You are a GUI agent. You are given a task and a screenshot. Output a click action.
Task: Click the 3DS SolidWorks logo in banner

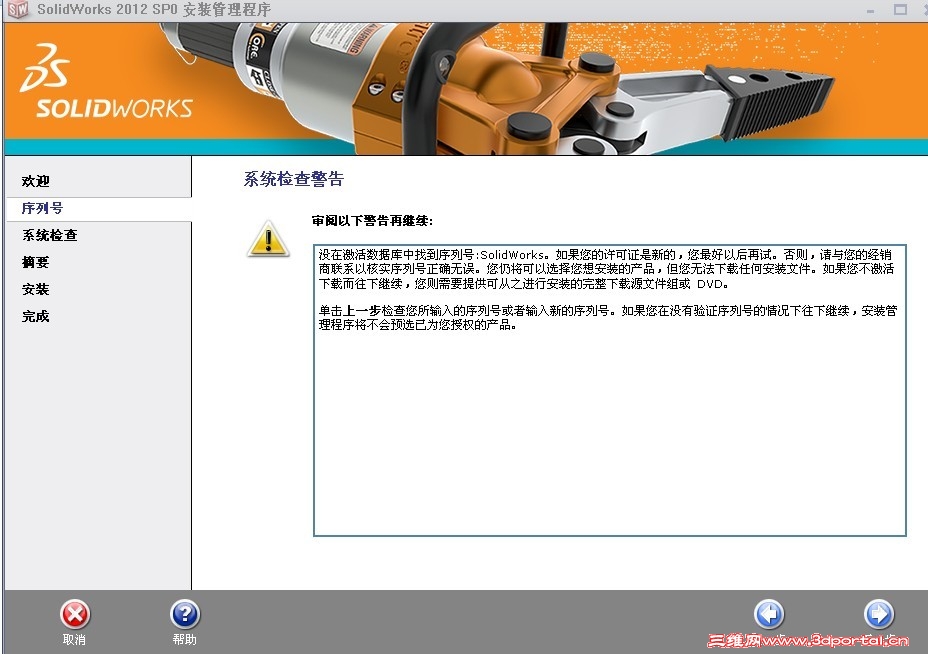pyautogui.click(x=107, y=80)
